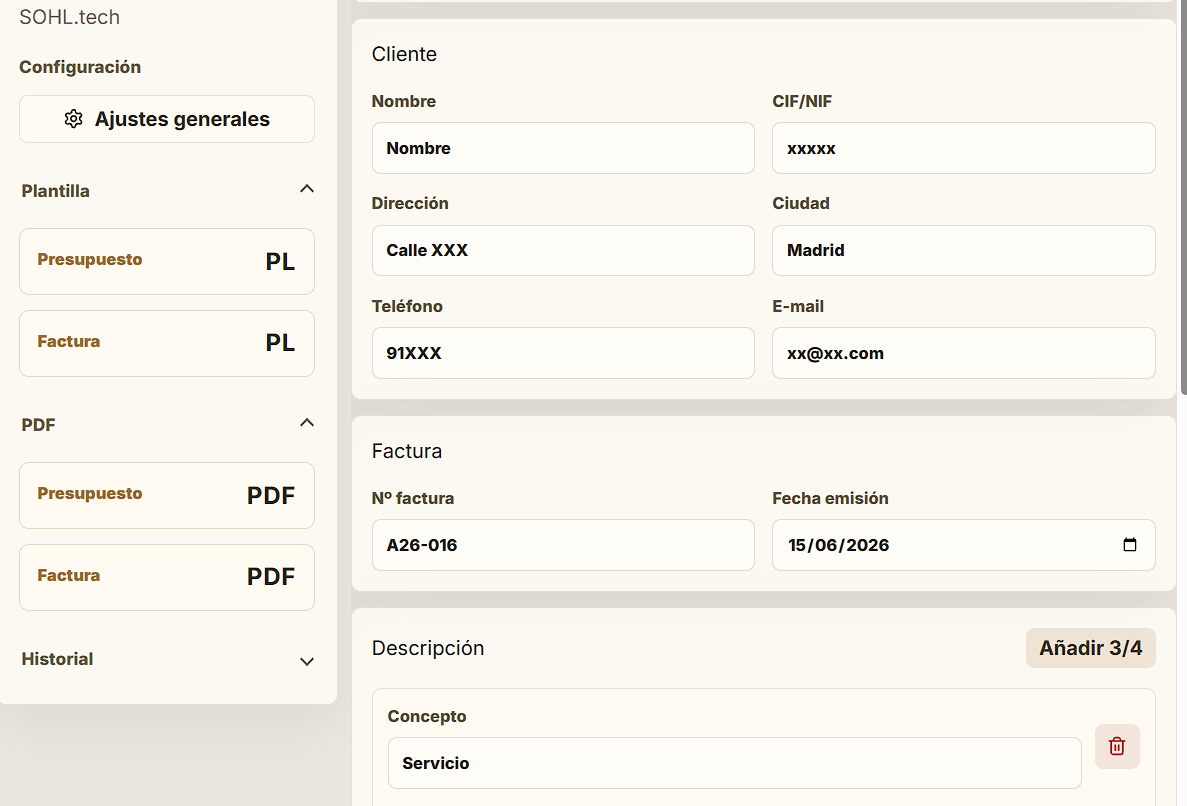Click the Cliente section title
Screen dimensions: 1187x806
coord(404,54)
